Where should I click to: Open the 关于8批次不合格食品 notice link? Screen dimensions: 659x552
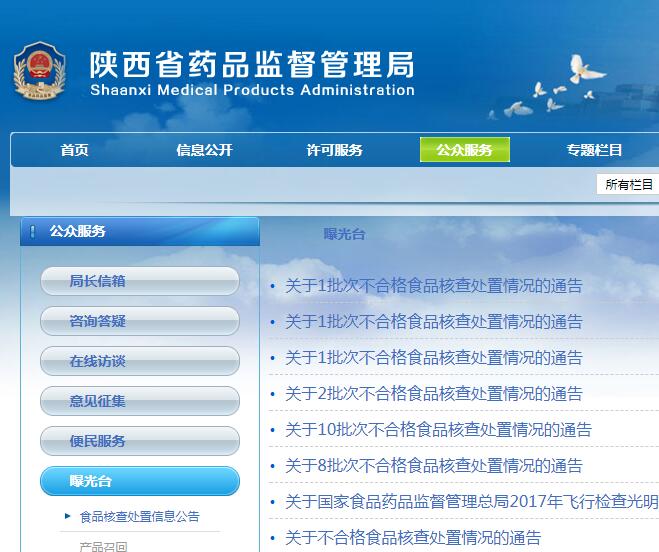point(433,466)
